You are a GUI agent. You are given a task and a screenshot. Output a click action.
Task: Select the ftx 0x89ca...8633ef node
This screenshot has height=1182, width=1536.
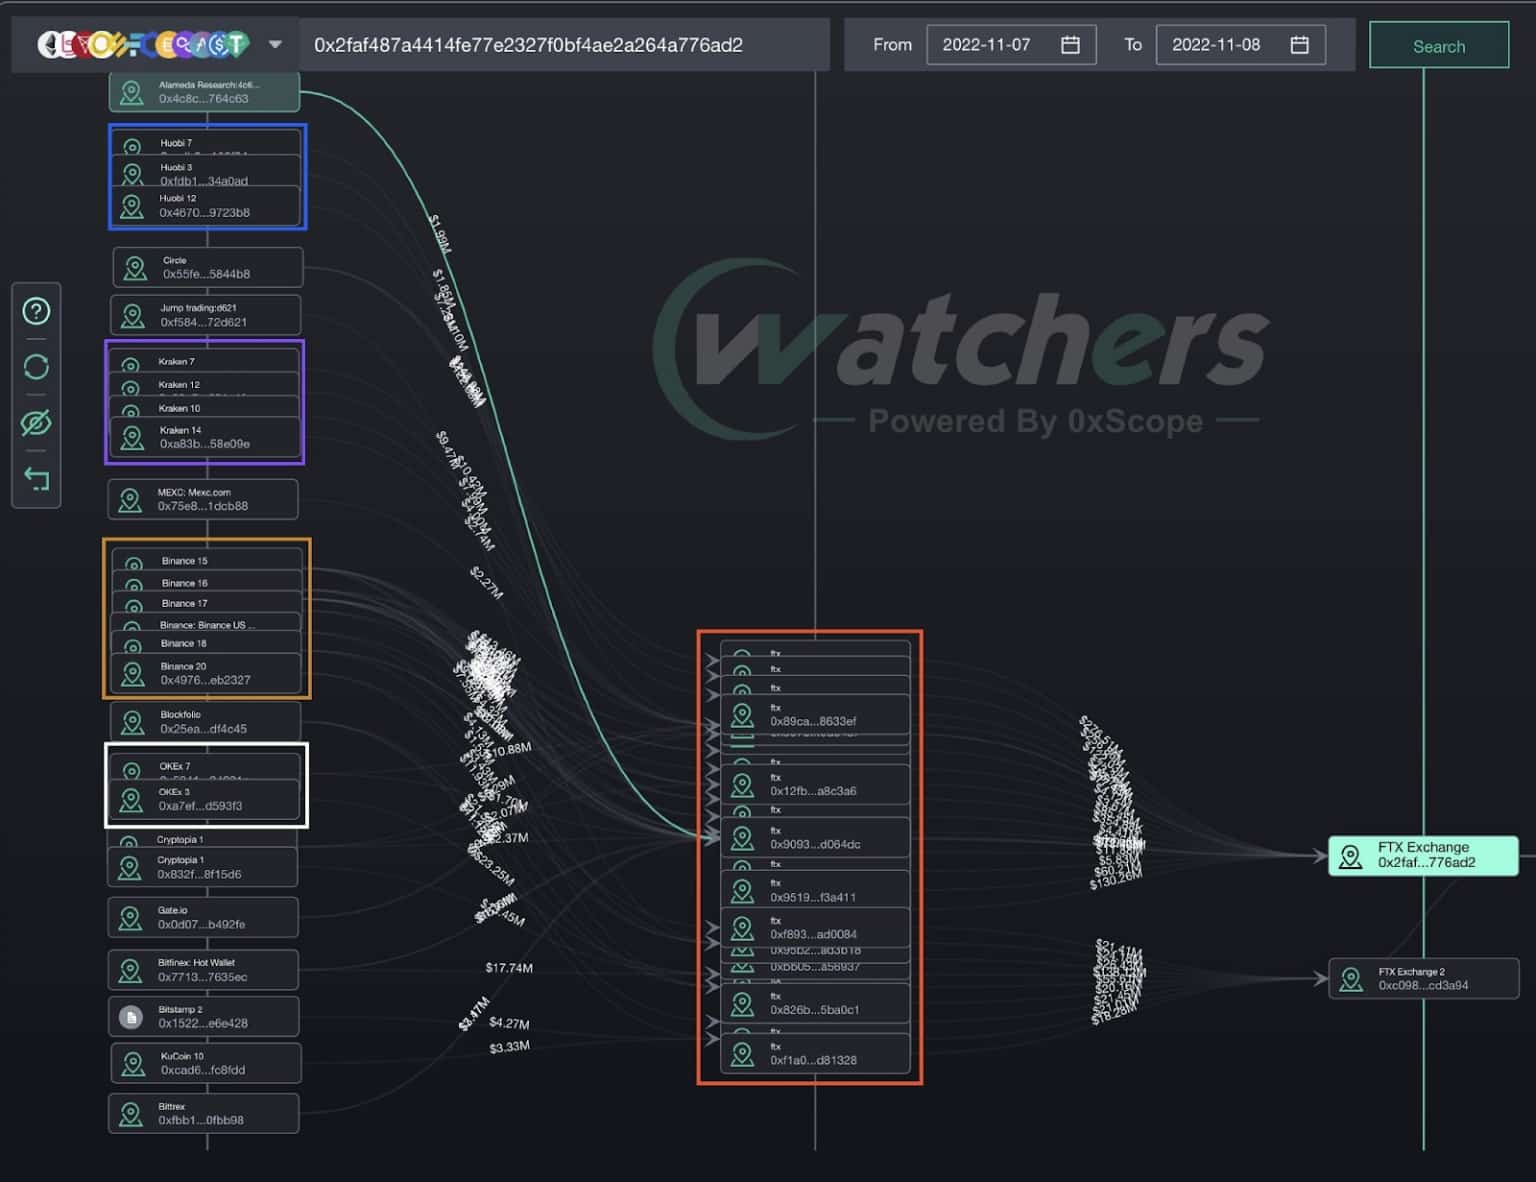pos(815,714)
